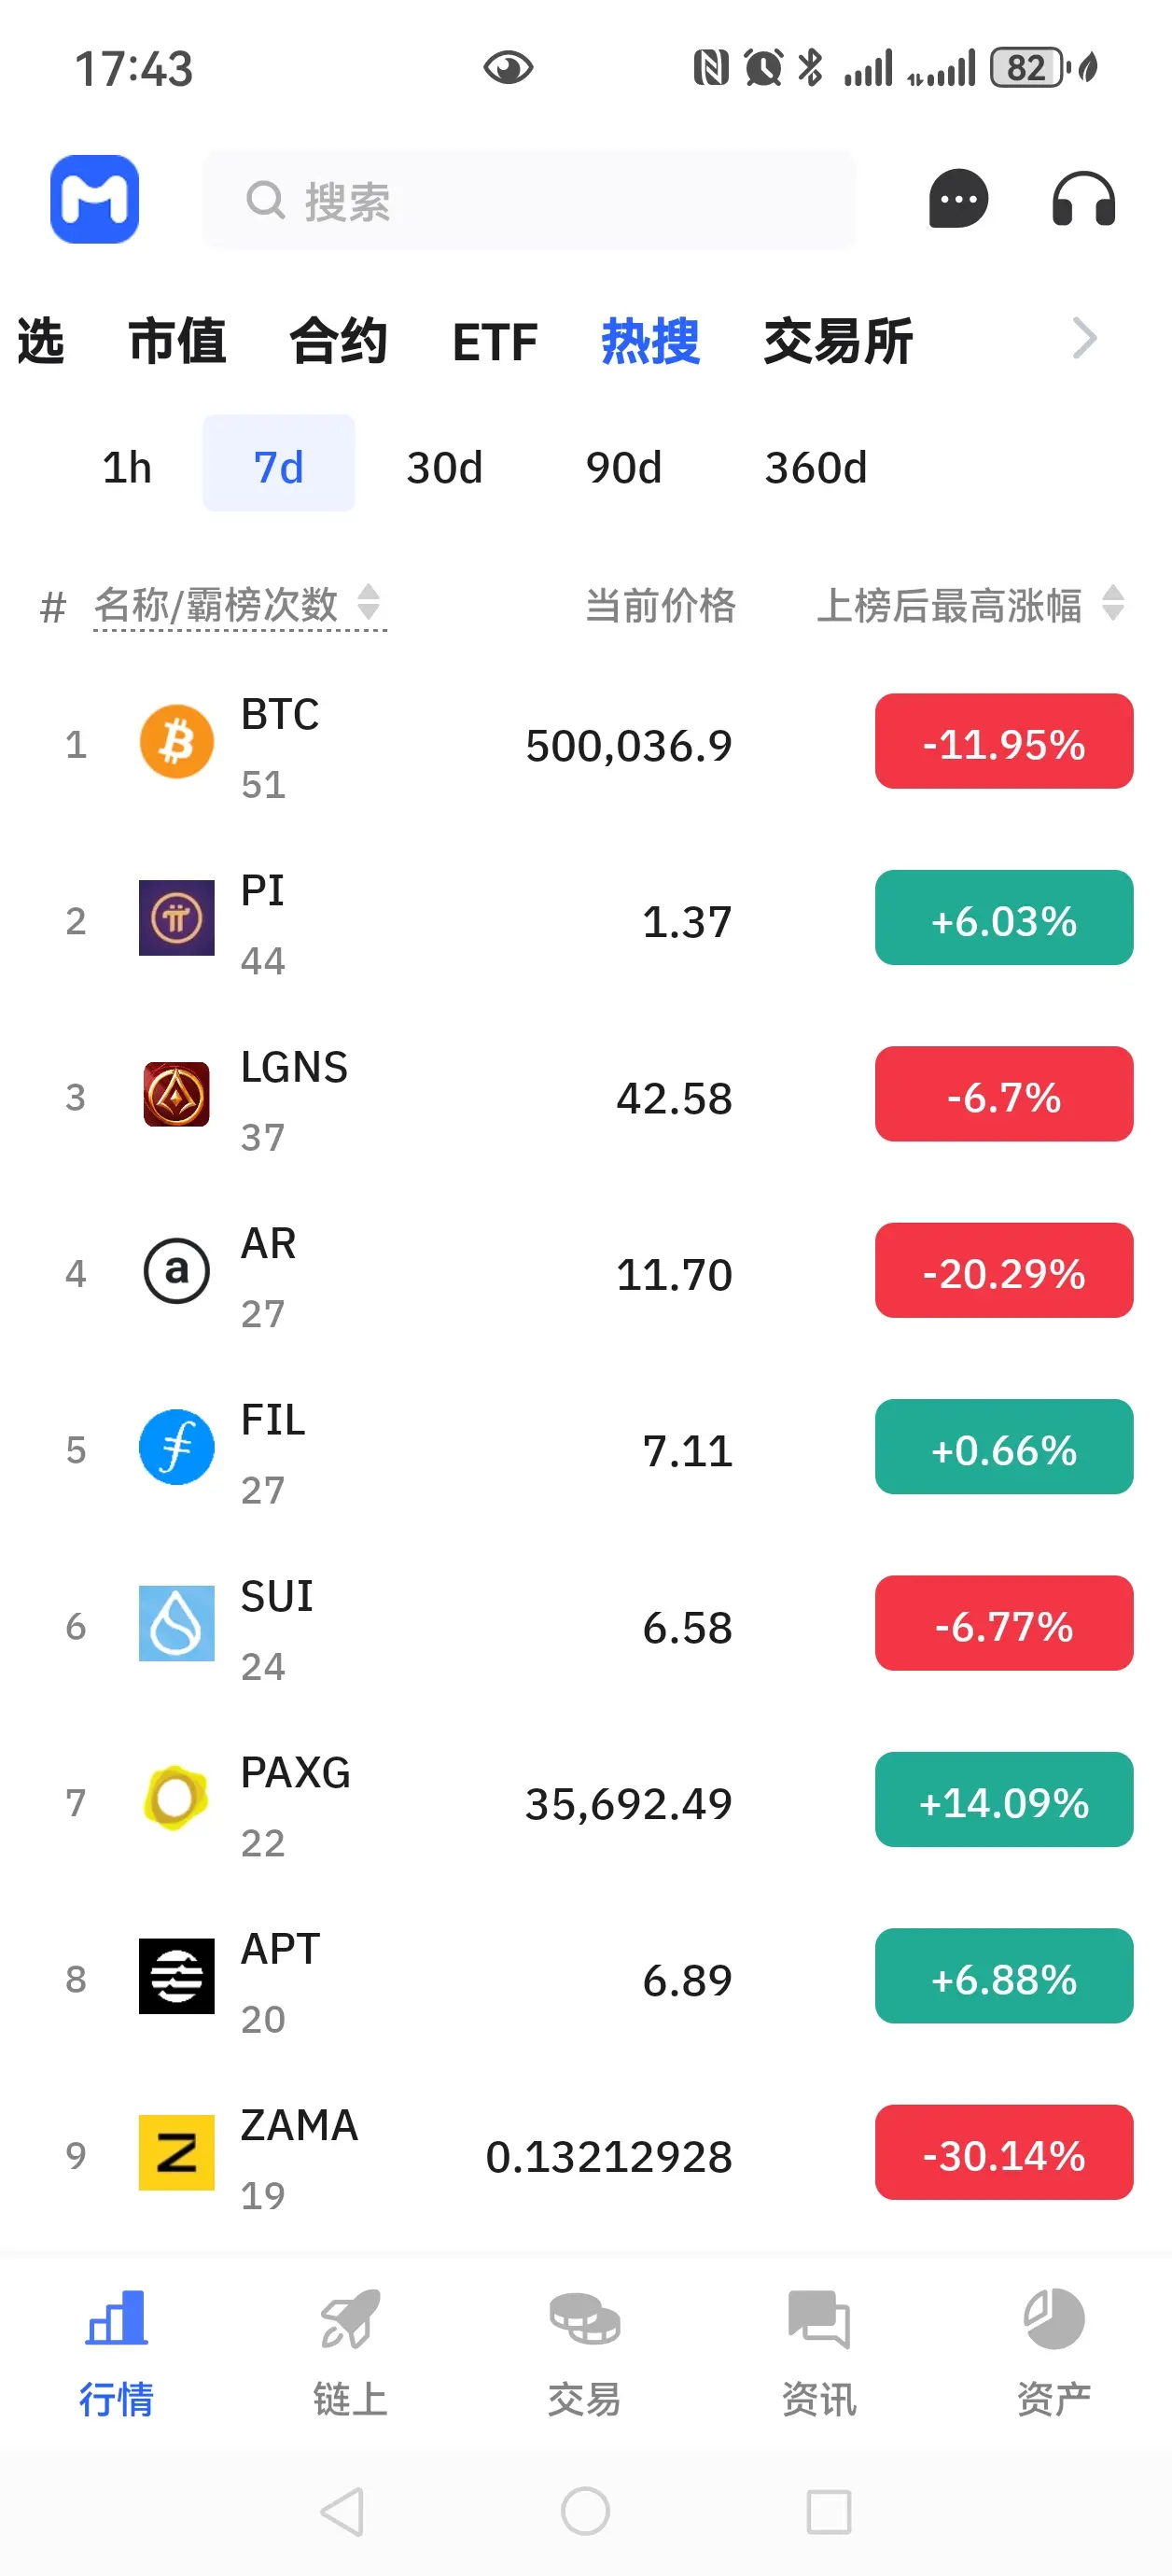Viewport: 1172px width, 2576px height.
Task: Switch to the 交易所 tab
Action: (838, 342)
